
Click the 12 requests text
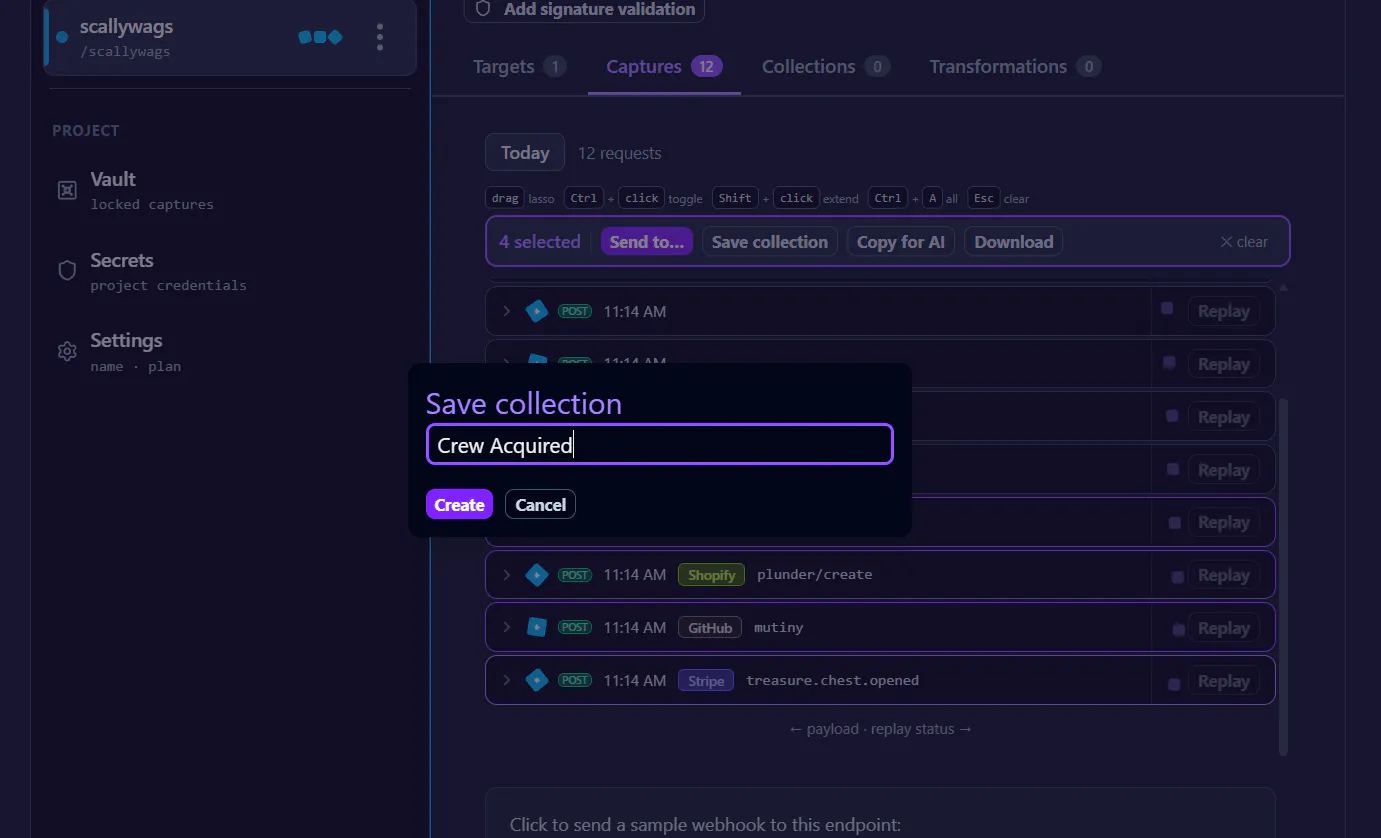click(620, 153)
